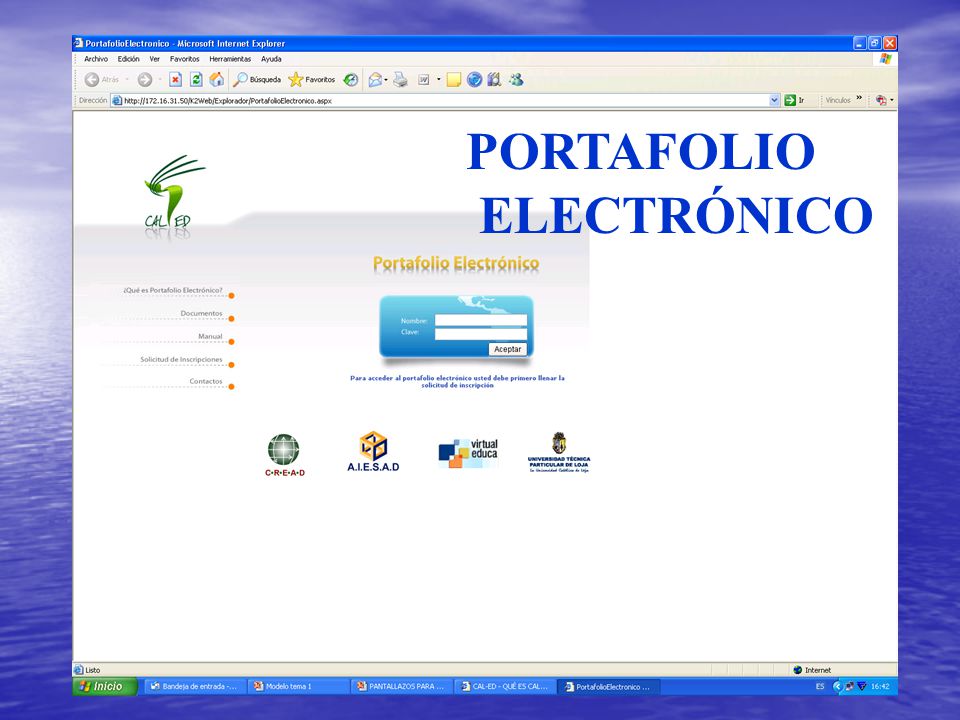Click the Windows flag throbber logo

885,59
